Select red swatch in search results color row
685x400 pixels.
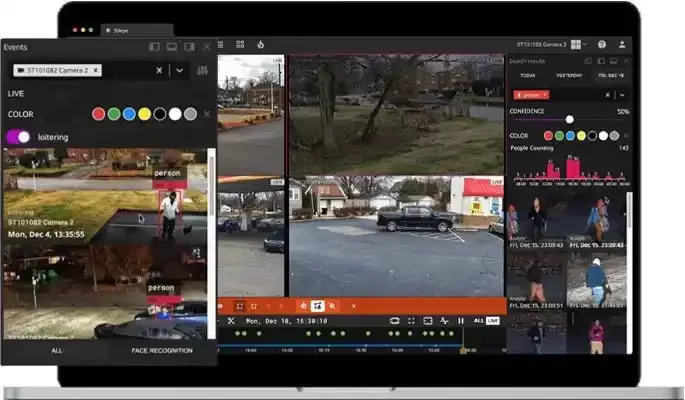pos(548,136)
